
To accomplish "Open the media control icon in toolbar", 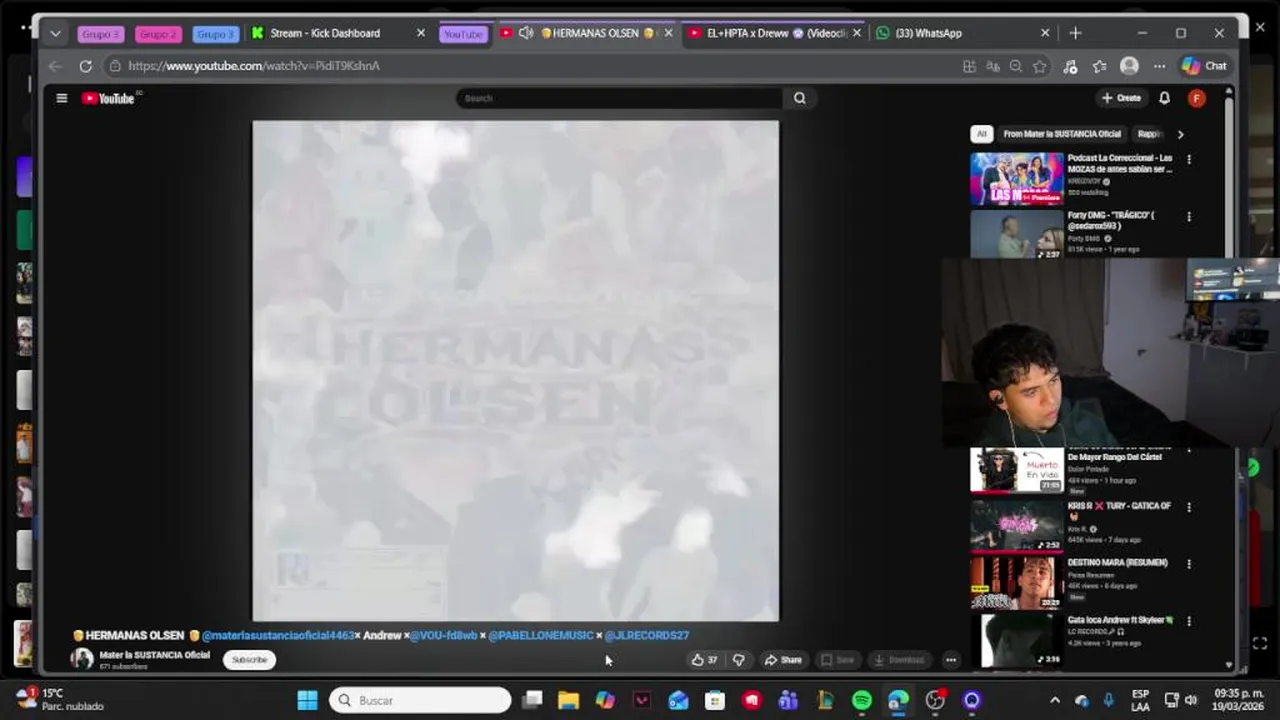I will click(x=1070, y=66).
